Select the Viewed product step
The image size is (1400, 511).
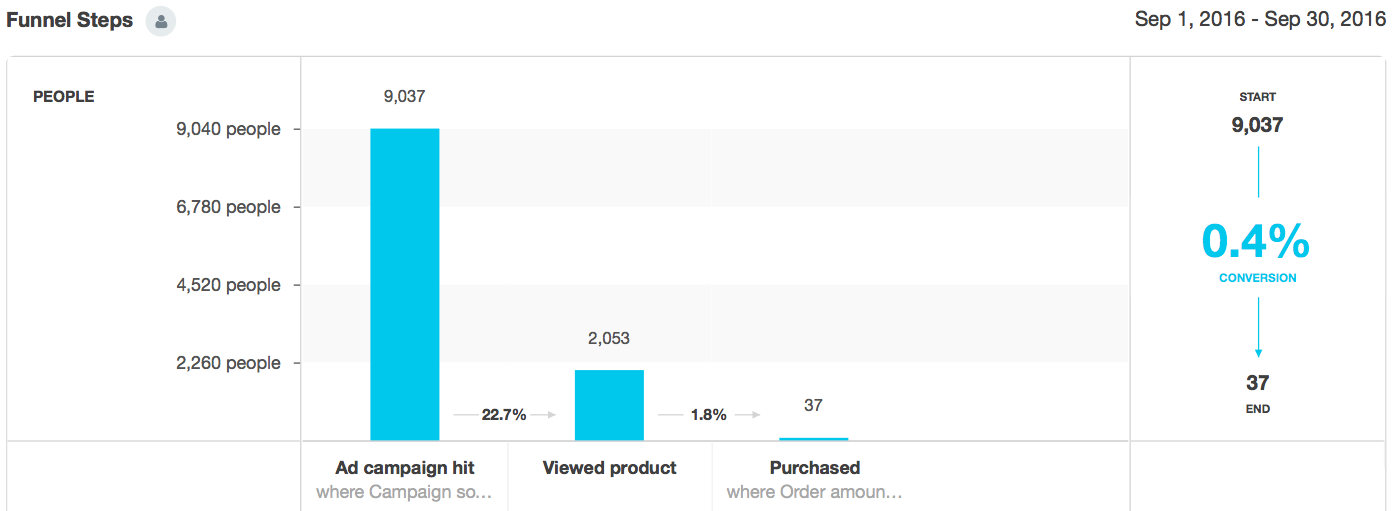tap(609, 468)
